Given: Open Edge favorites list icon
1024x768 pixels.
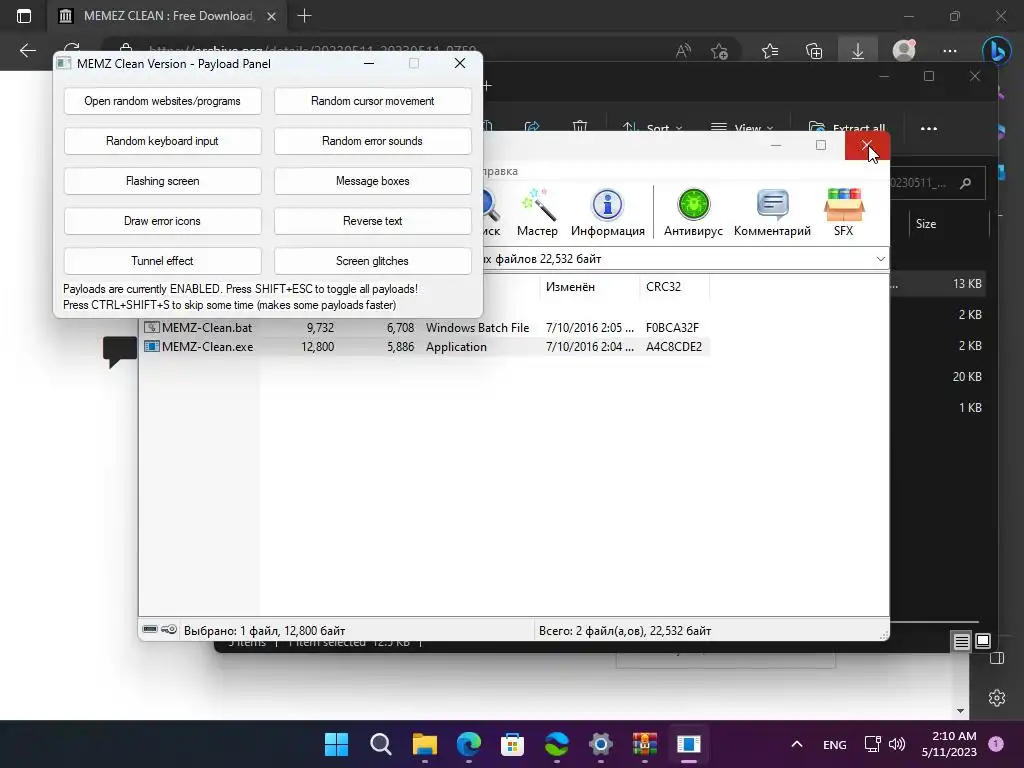Looking at the screenshot, I should [x=770, y=51].
